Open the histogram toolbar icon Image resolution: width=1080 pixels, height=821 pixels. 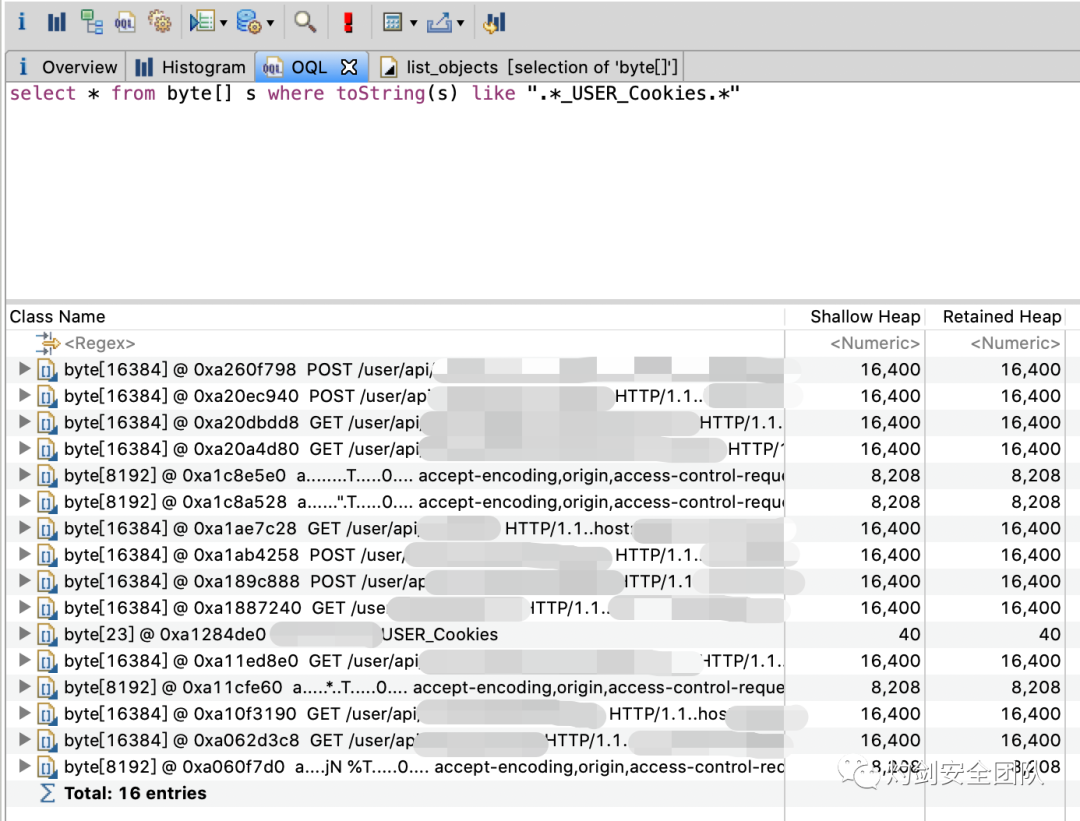point(56,22)
